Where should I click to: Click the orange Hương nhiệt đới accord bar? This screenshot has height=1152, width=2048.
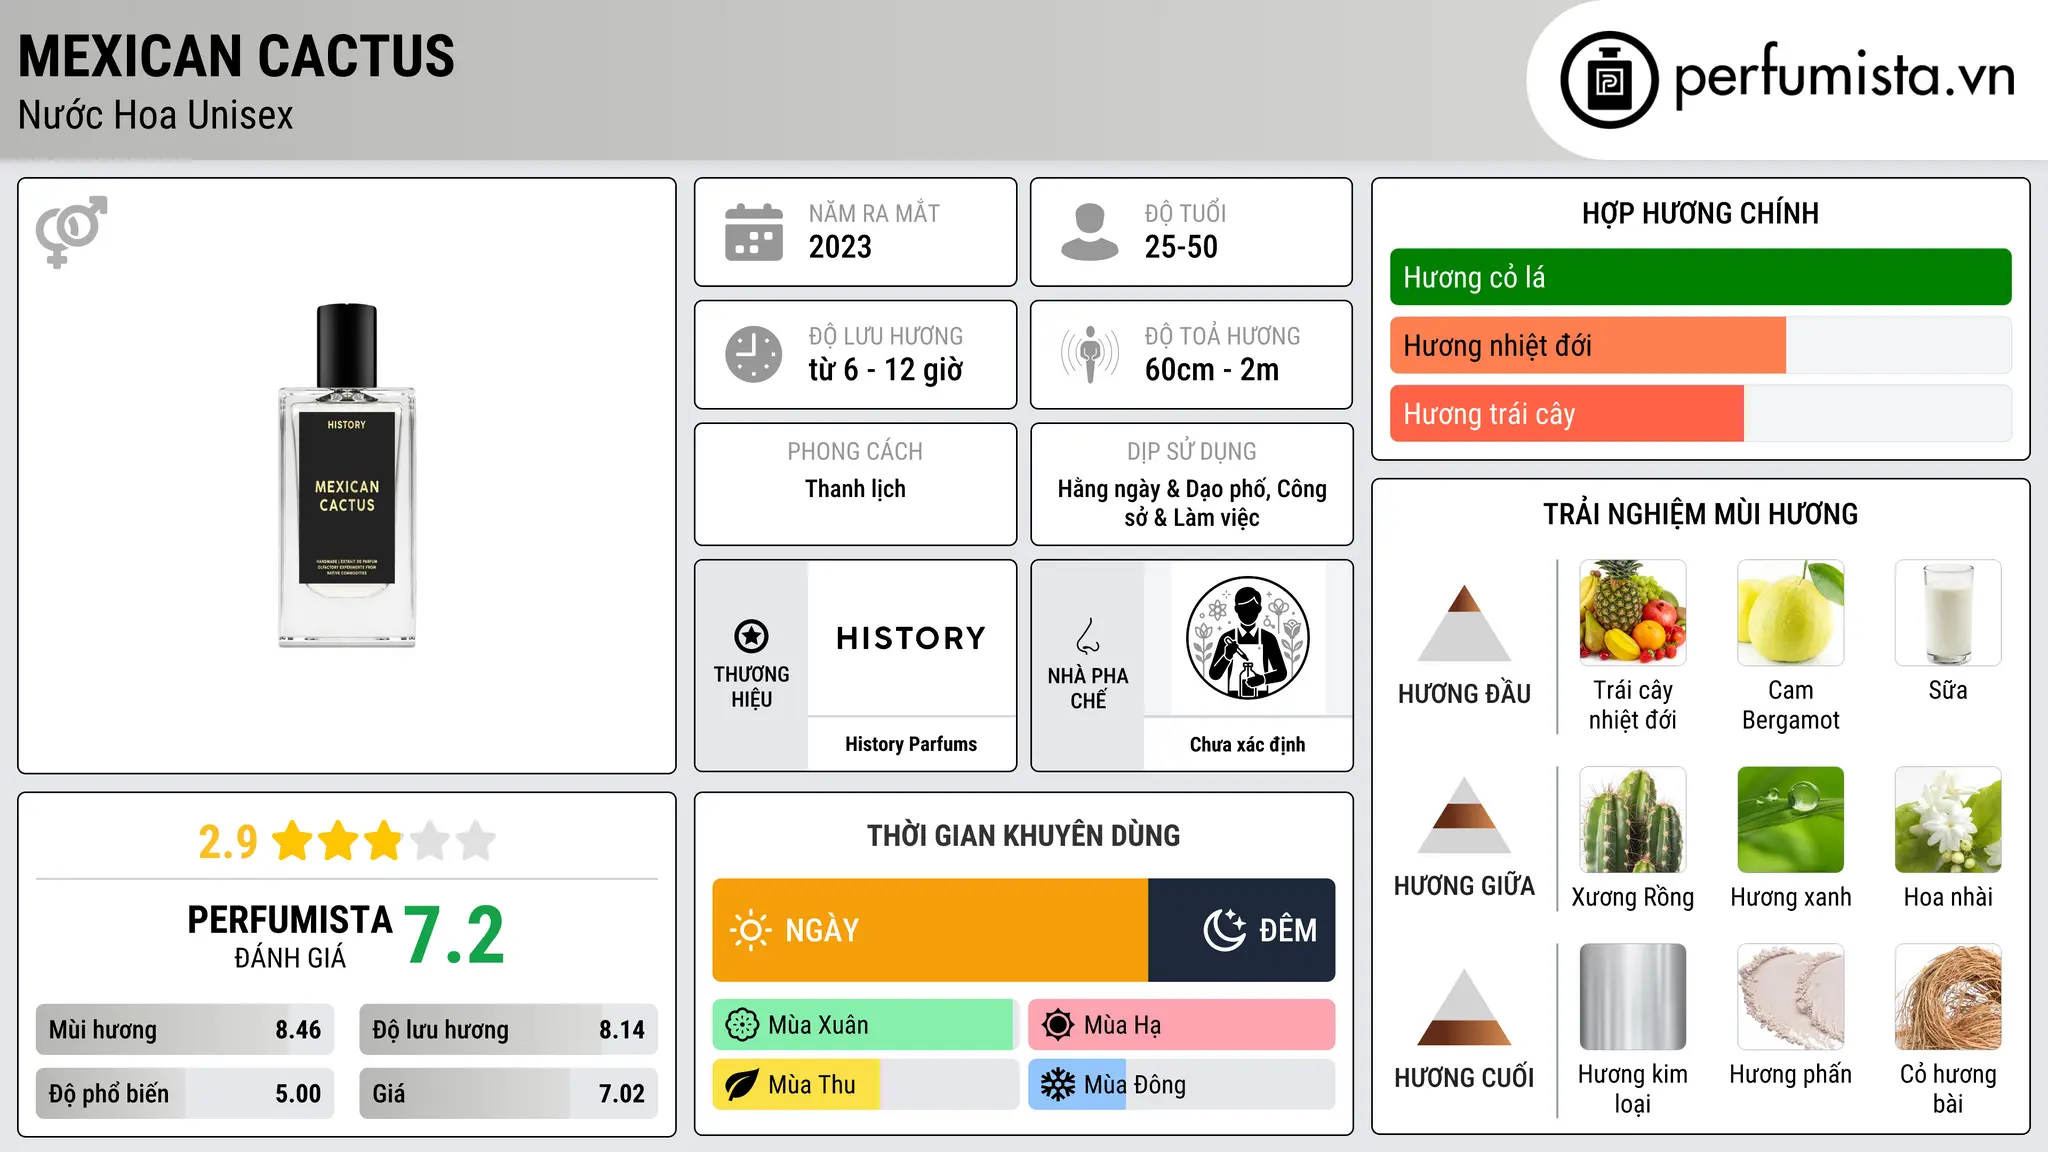click(x=1587, y=346)
